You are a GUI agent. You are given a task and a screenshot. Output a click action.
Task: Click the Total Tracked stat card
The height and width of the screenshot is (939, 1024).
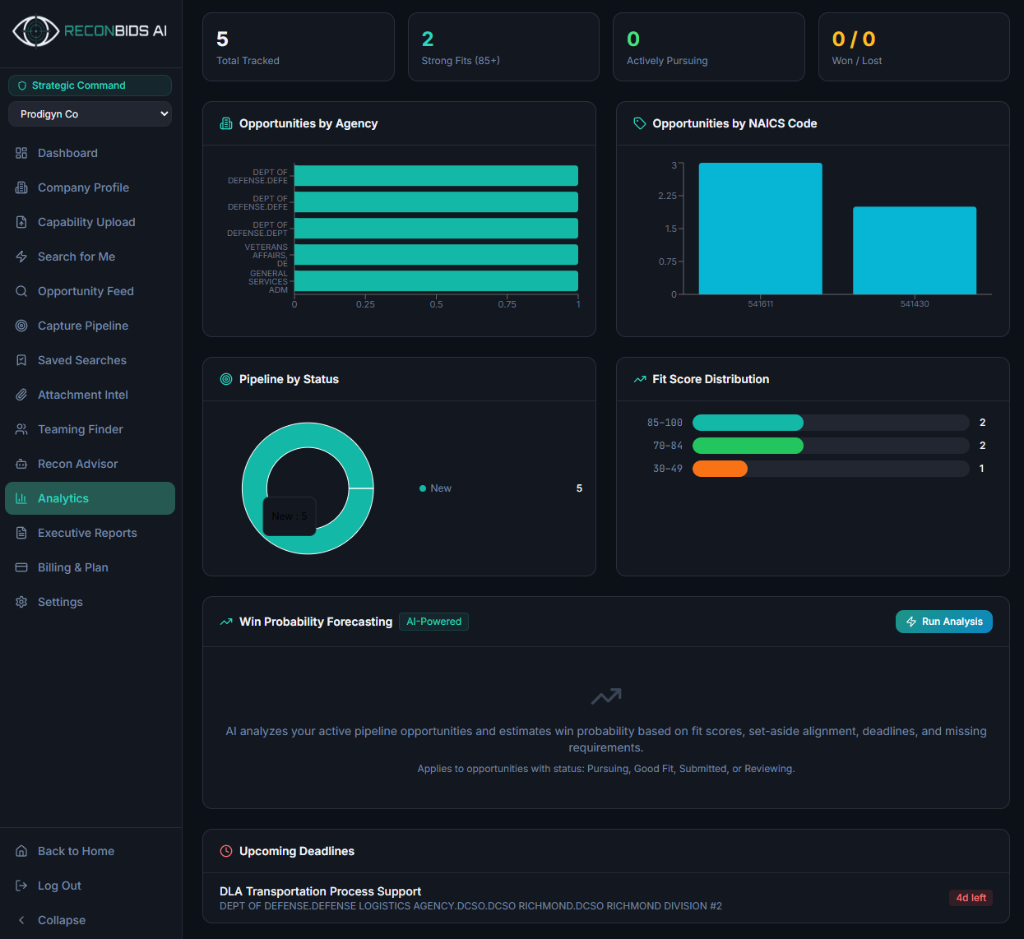(298, 47)
